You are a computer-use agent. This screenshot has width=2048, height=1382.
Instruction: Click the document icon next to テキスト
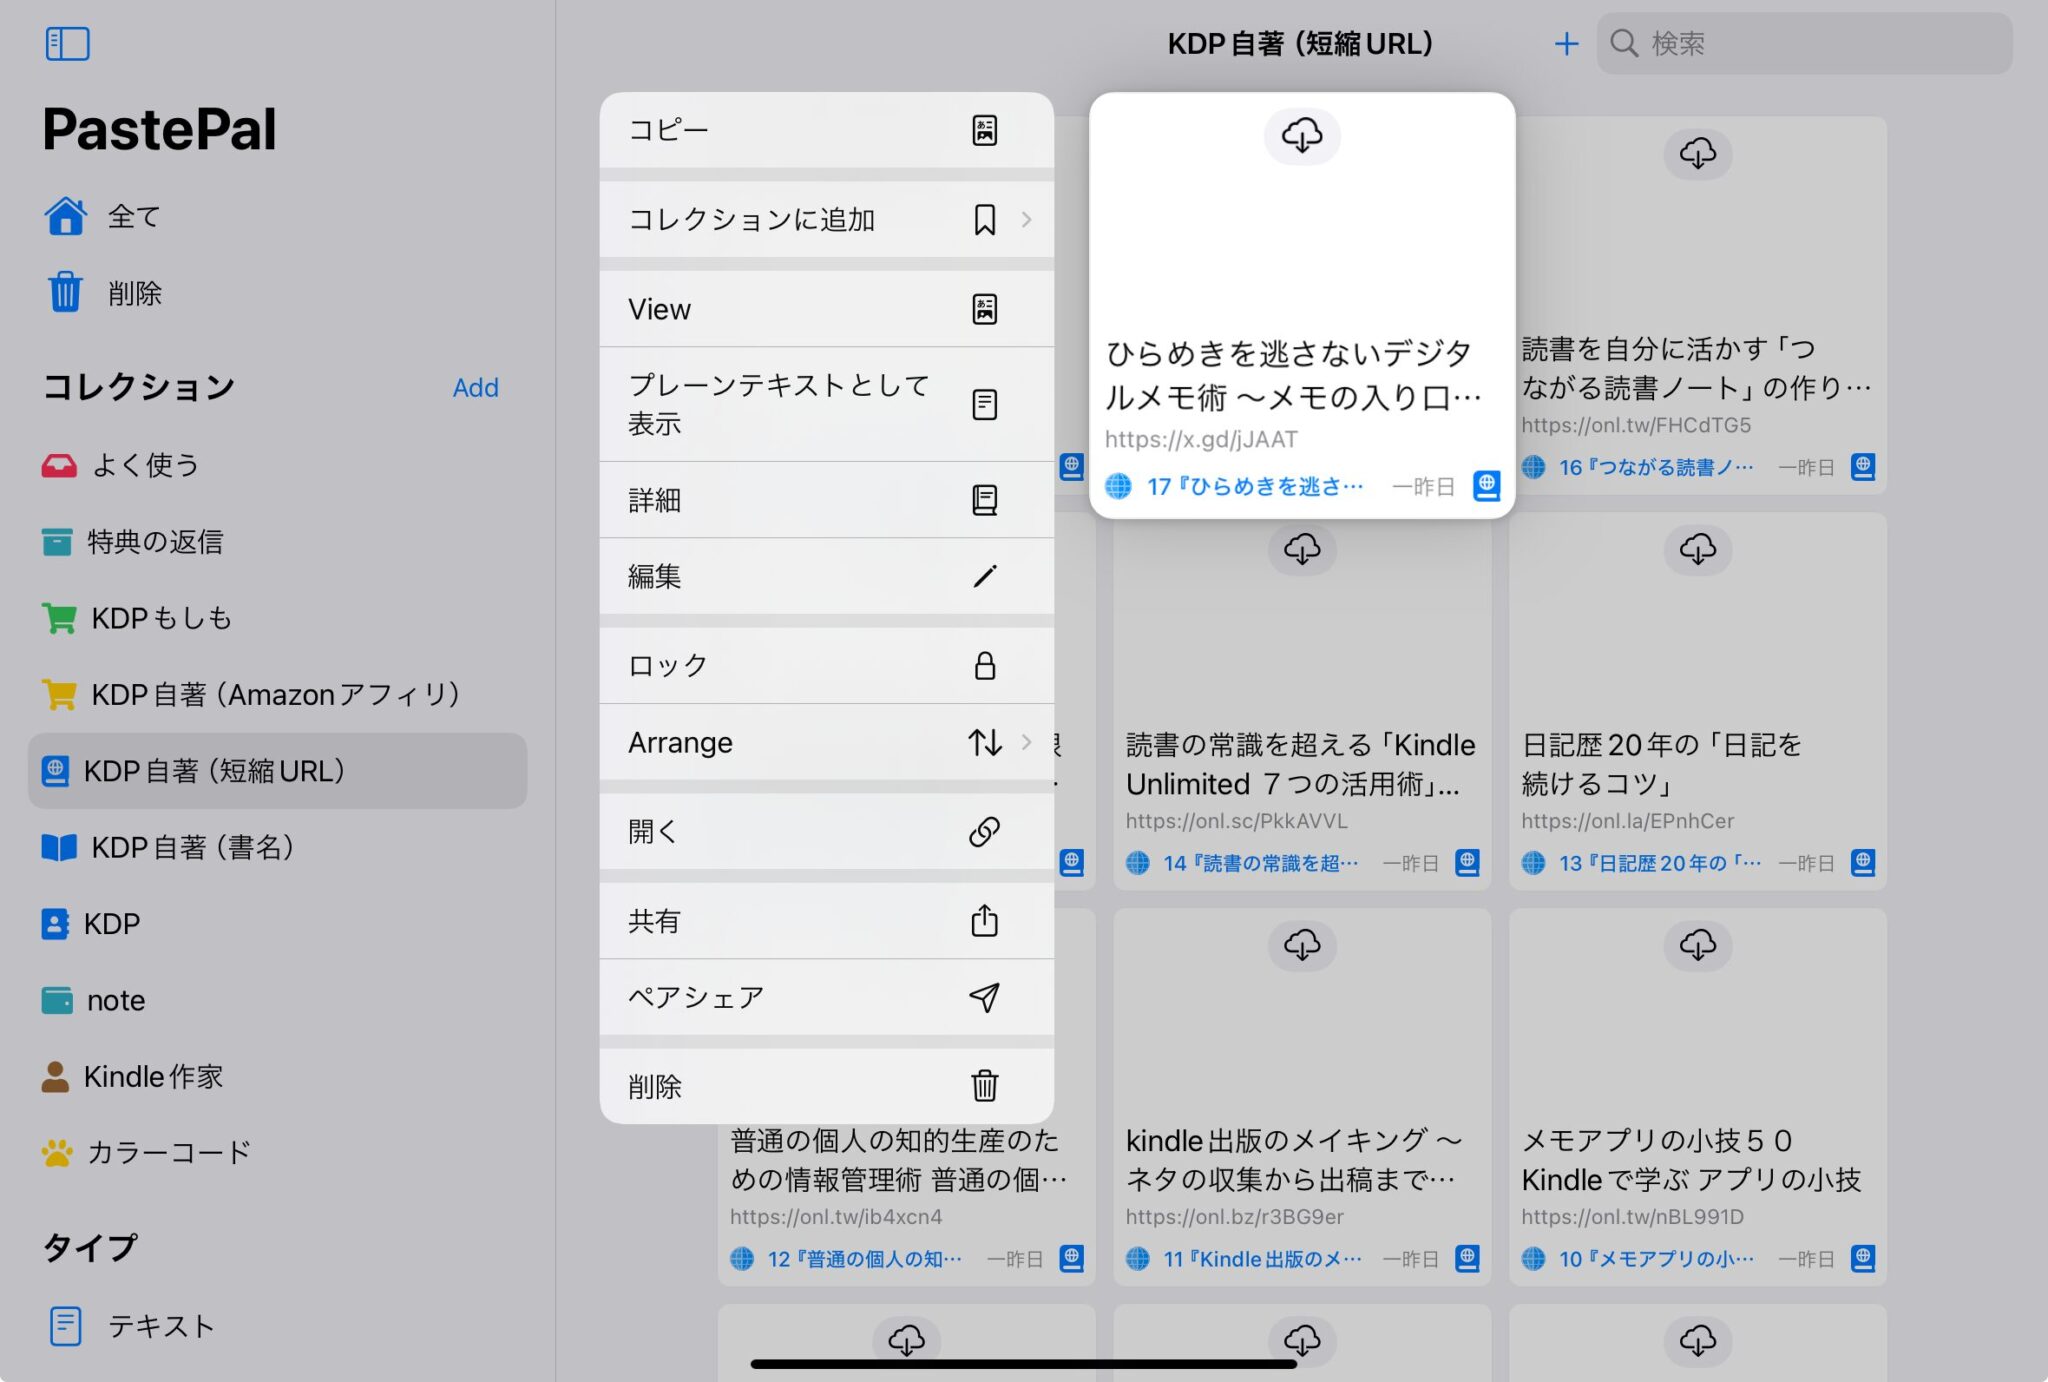click(65, 1325)
